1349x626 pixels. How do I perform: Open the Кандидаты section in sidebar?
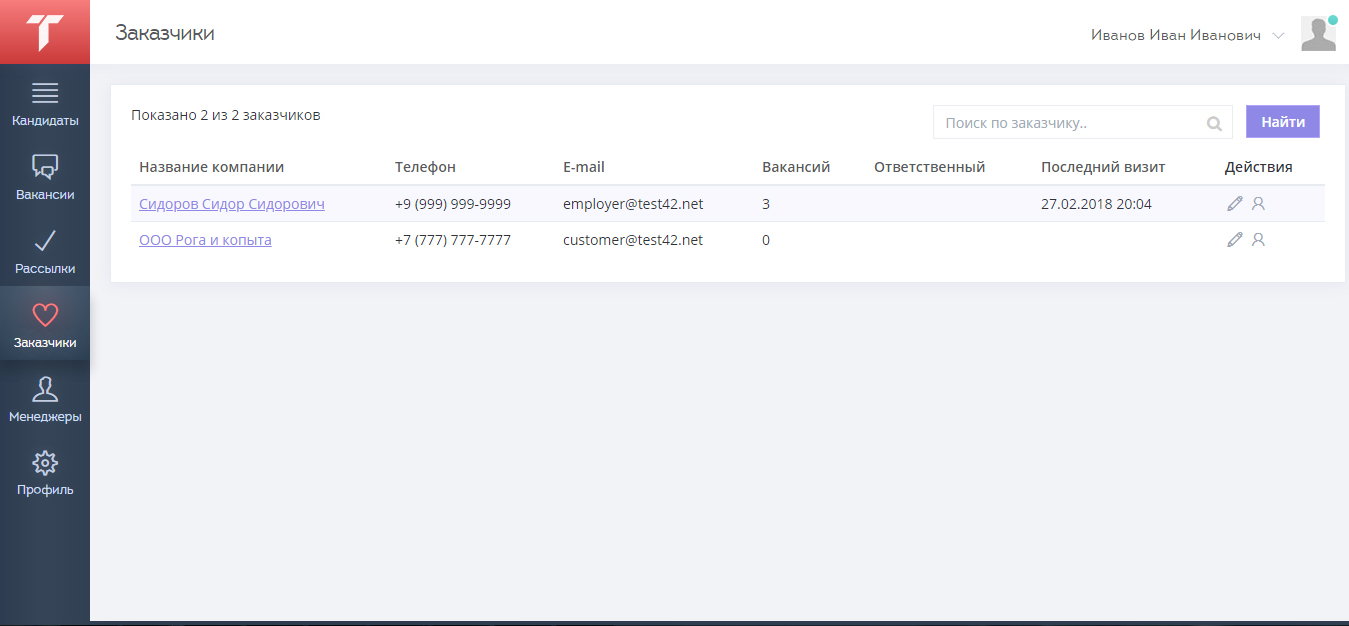point(45,104)
